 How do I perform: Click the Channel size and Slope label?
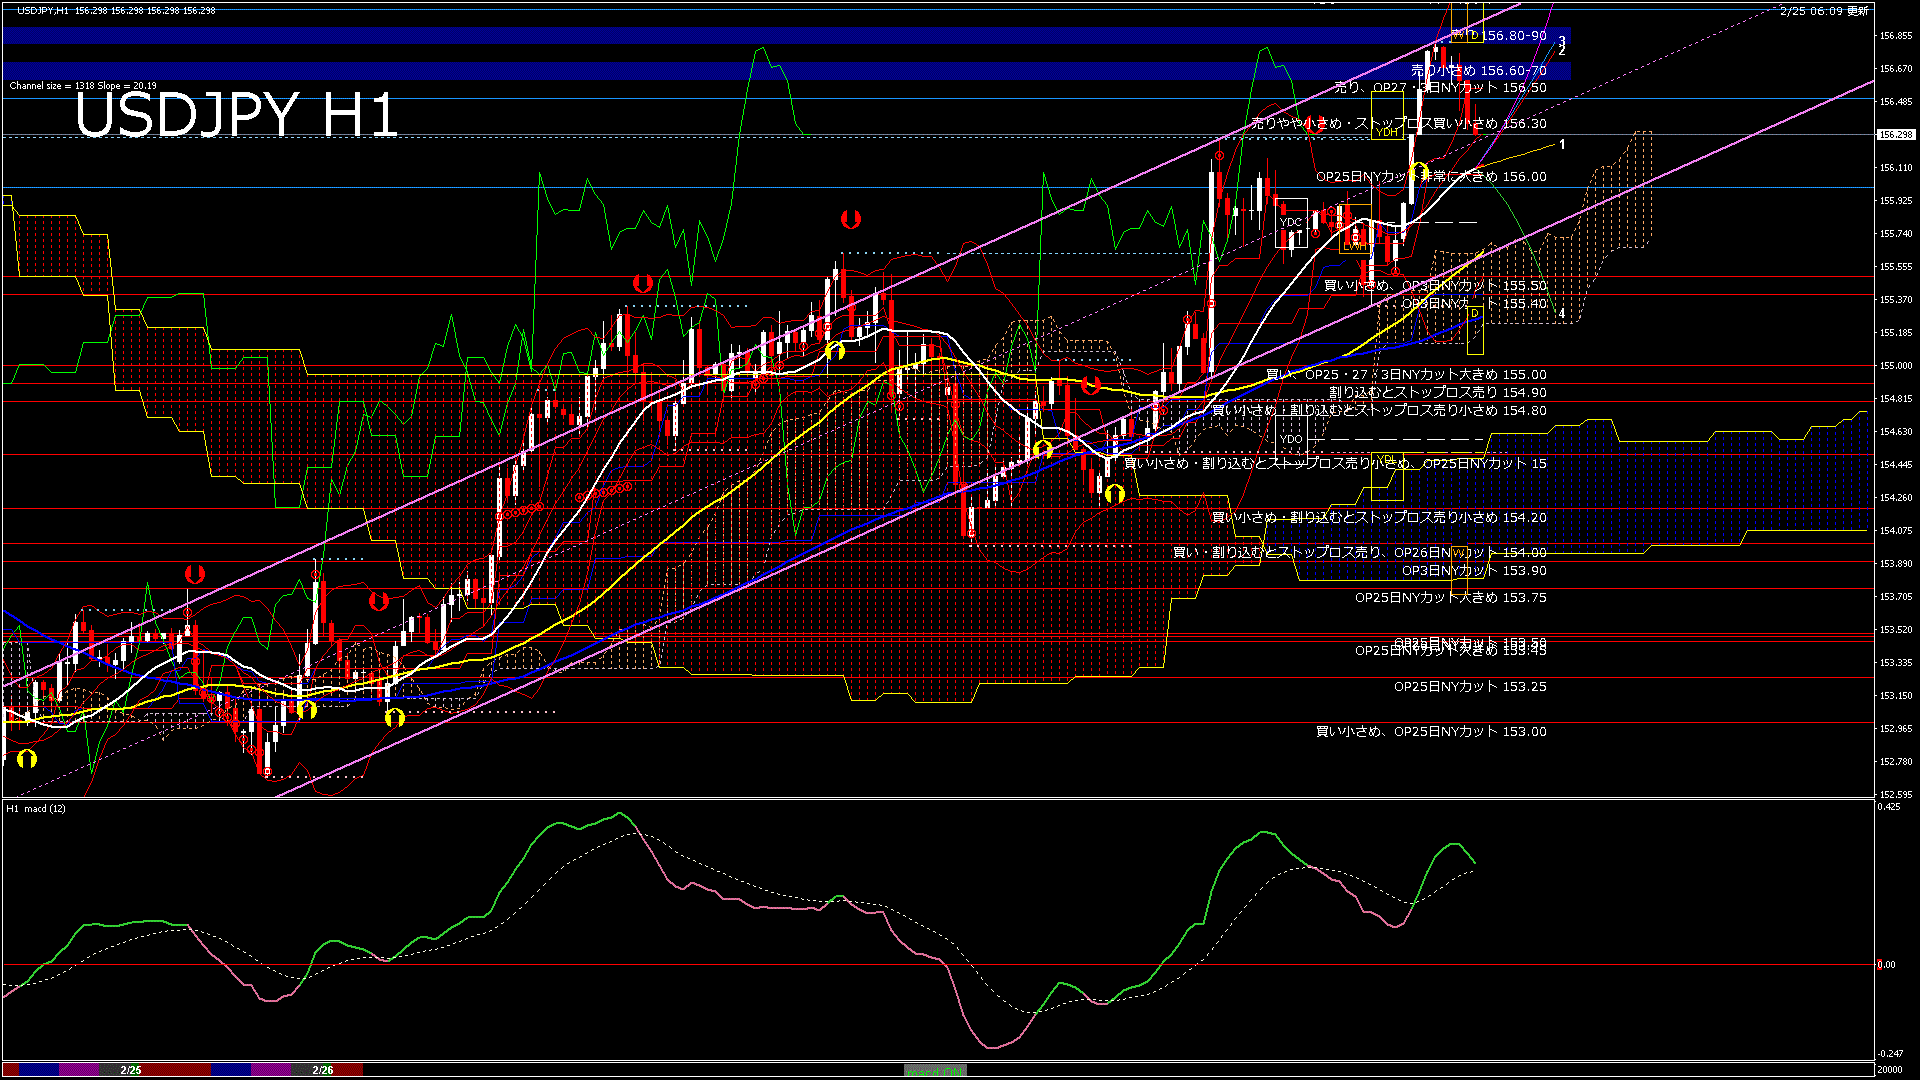click(83, 86)
